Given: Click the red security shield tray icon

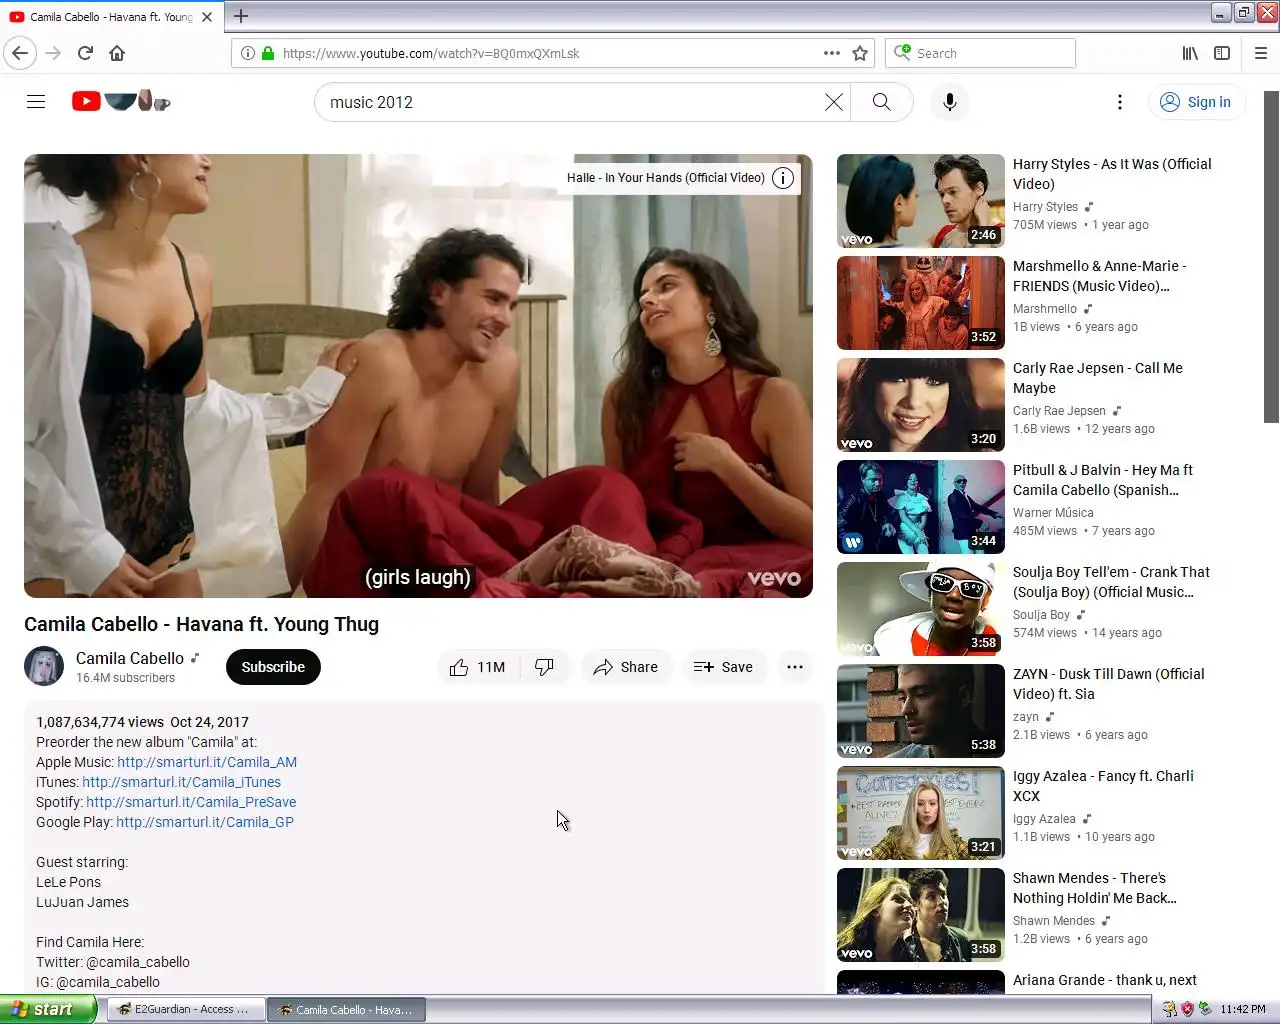Looking at the screenshot, I should pyautogui.click(x=1187, y=1009).
